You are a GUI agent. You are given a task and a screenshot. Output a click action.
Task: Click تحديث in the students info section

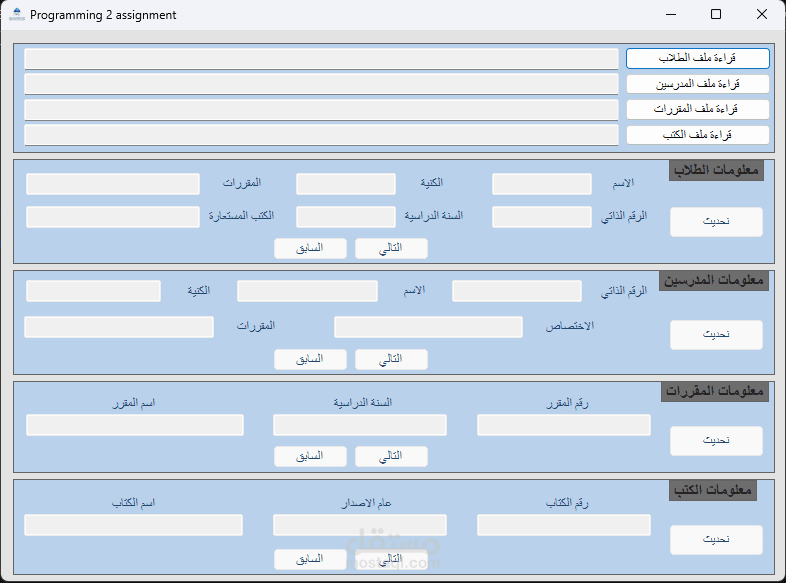pyautogui.click(x=716, y=222)
